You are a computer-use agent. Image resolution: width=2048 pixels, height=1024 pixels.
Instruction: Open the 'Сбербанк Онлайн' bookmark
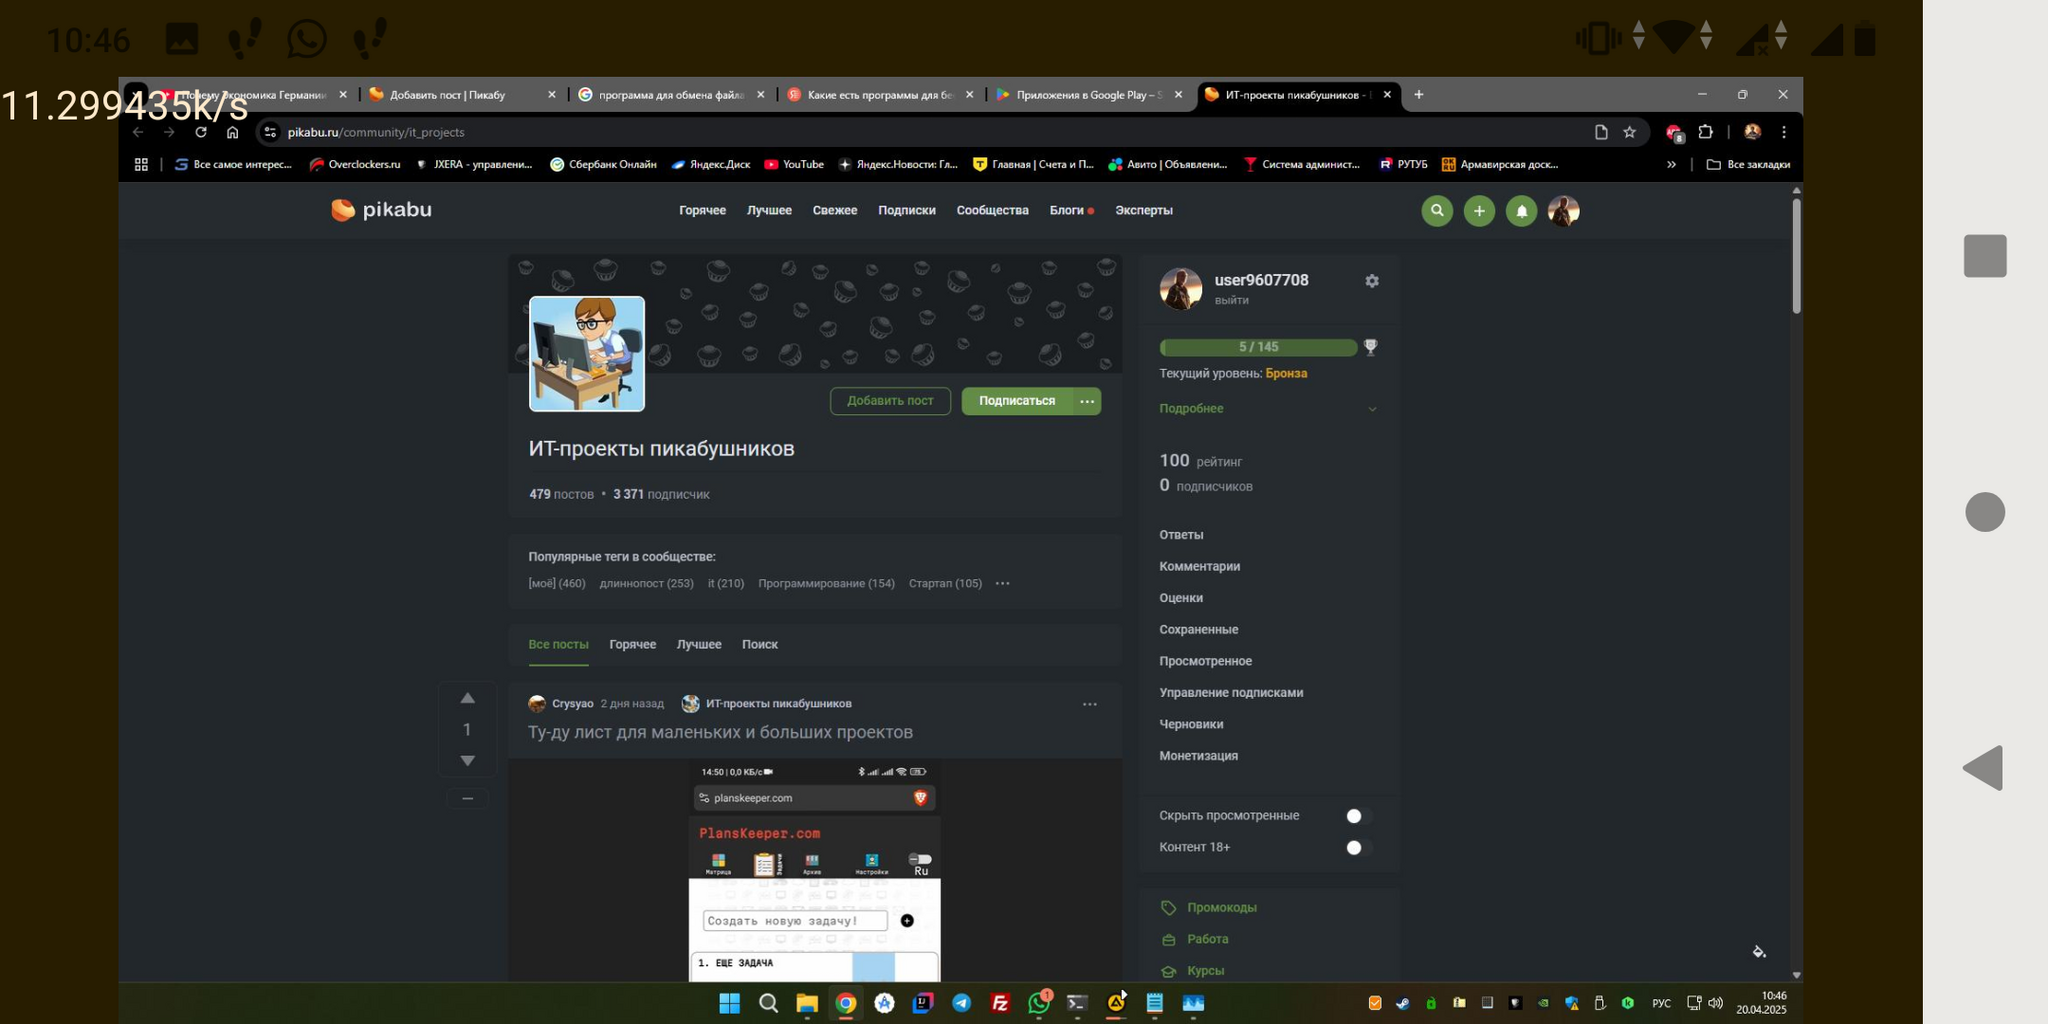point(603,164)
